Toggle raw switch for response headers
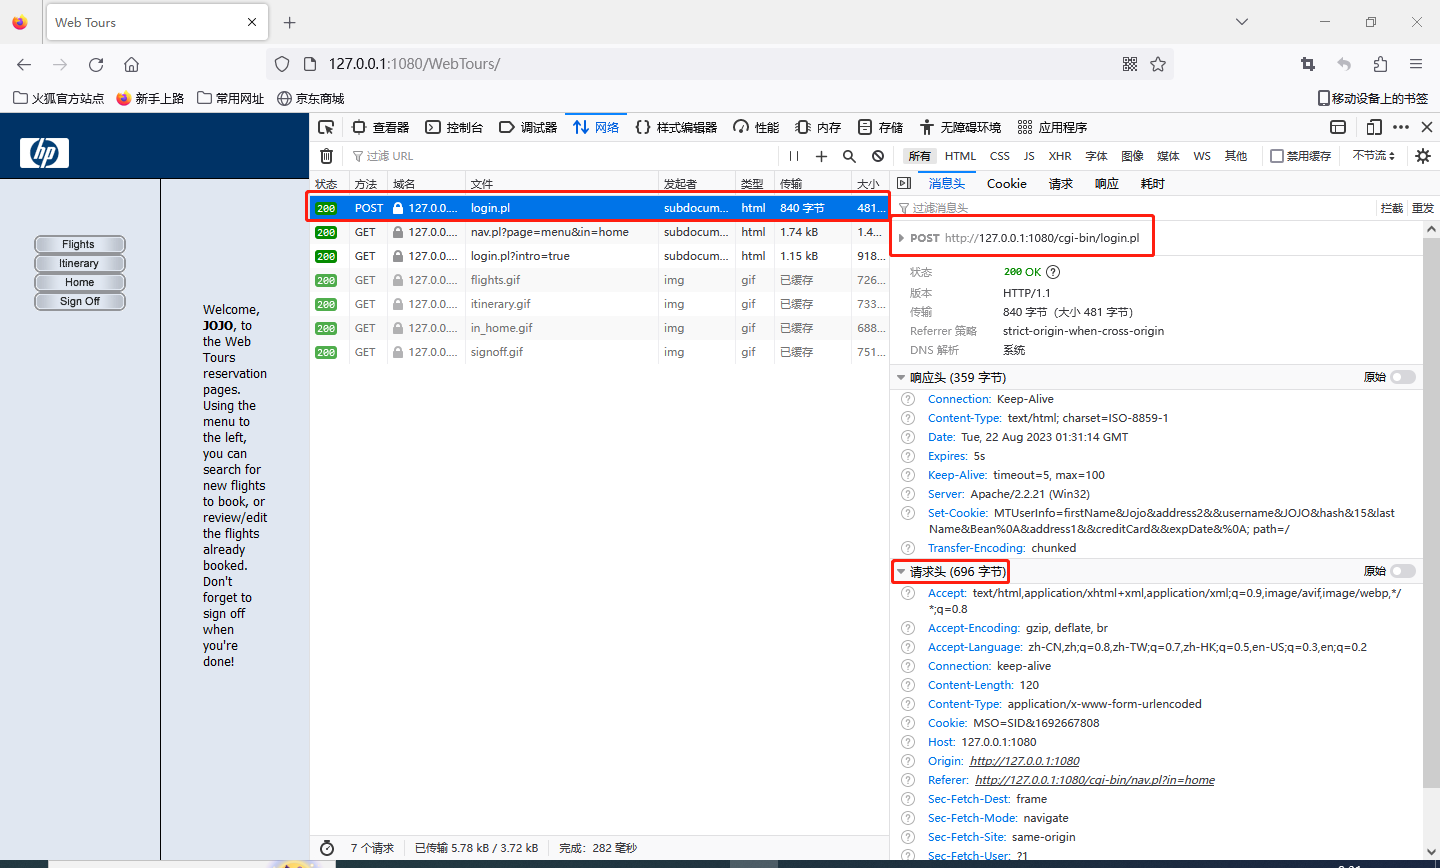This screenshot has height=868, width=1440. pos(1403,377)
